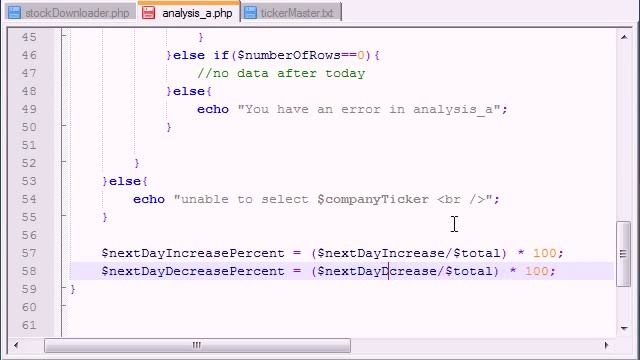This screenshot has width=640, height=360.
Task: Click the number 100 on line 58
Action: [536, 271]
